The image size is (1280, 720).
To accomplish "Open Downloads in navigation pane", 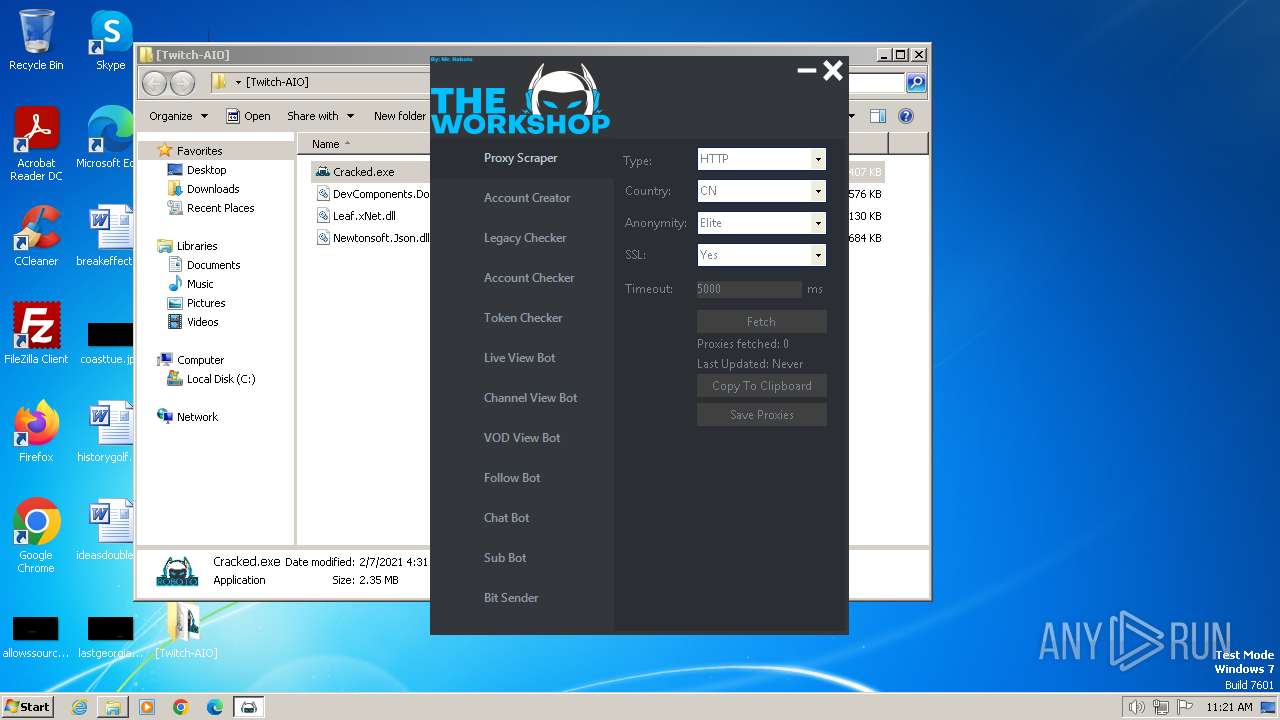I will pyautogui.click(x=213, y=189).
